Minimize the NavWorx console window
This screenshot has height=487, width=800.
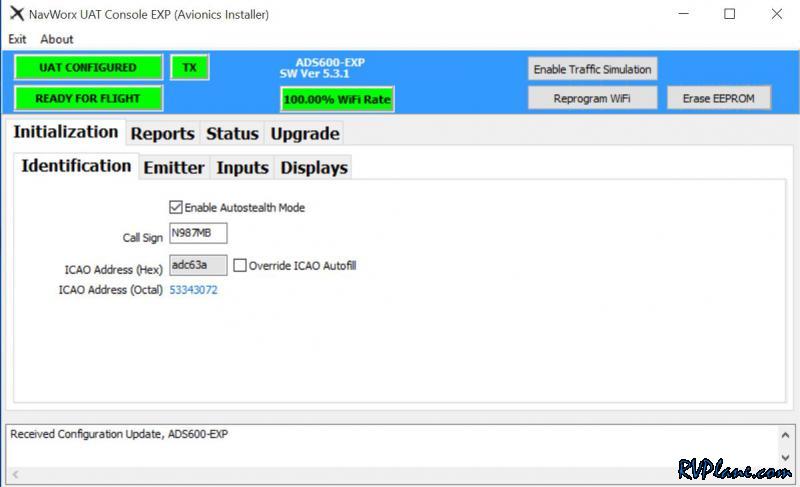(x=684, y=14)
